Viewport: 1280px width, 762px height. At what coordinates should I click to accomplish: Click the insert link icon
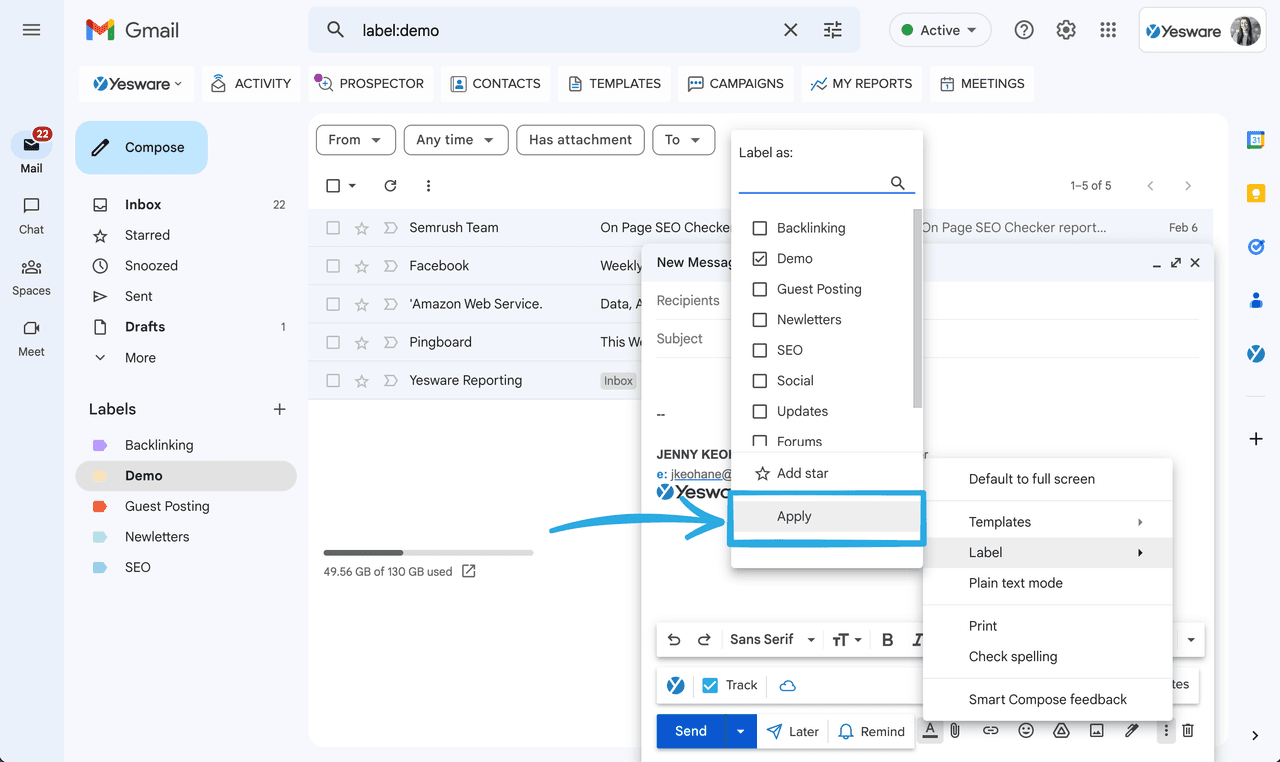pyautogui.click(x=990, y=731)
